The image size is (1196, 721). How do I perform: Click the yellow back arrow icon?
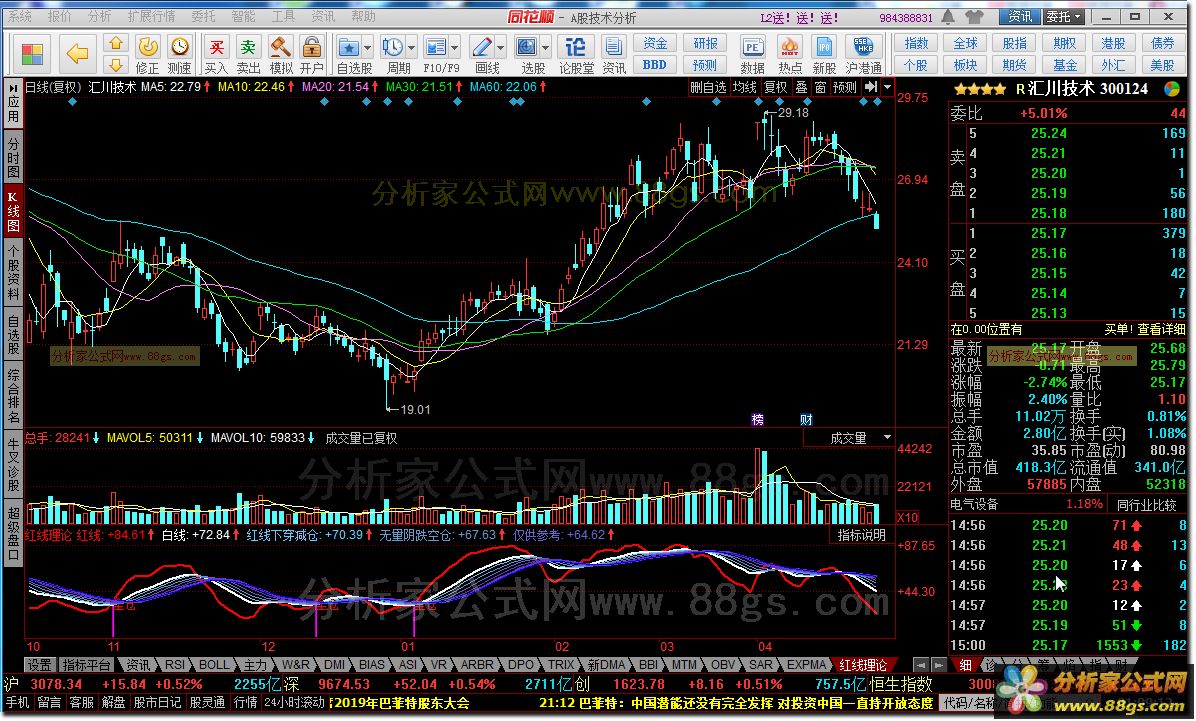pyautogui.click(x=77, y=53)
